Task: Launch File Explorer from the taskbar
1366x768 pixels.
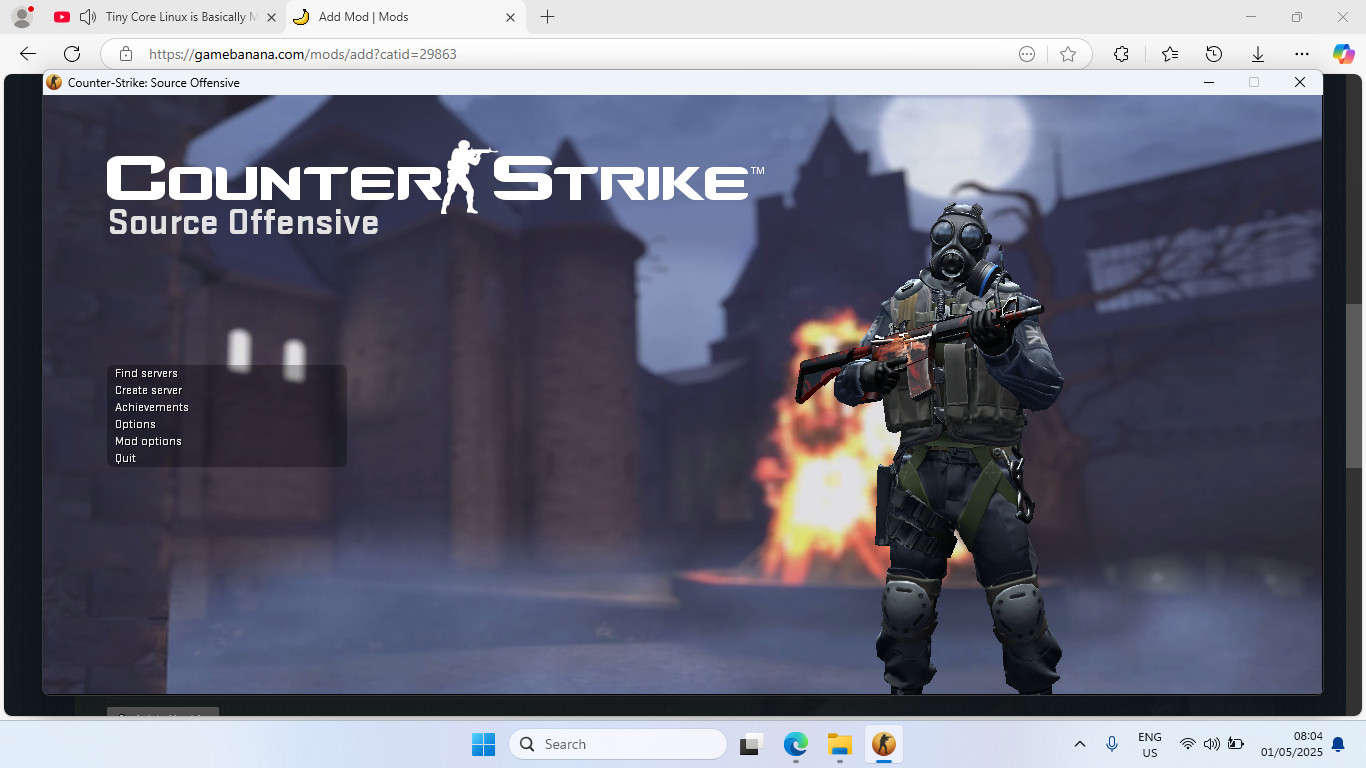Action: [839, 744]
